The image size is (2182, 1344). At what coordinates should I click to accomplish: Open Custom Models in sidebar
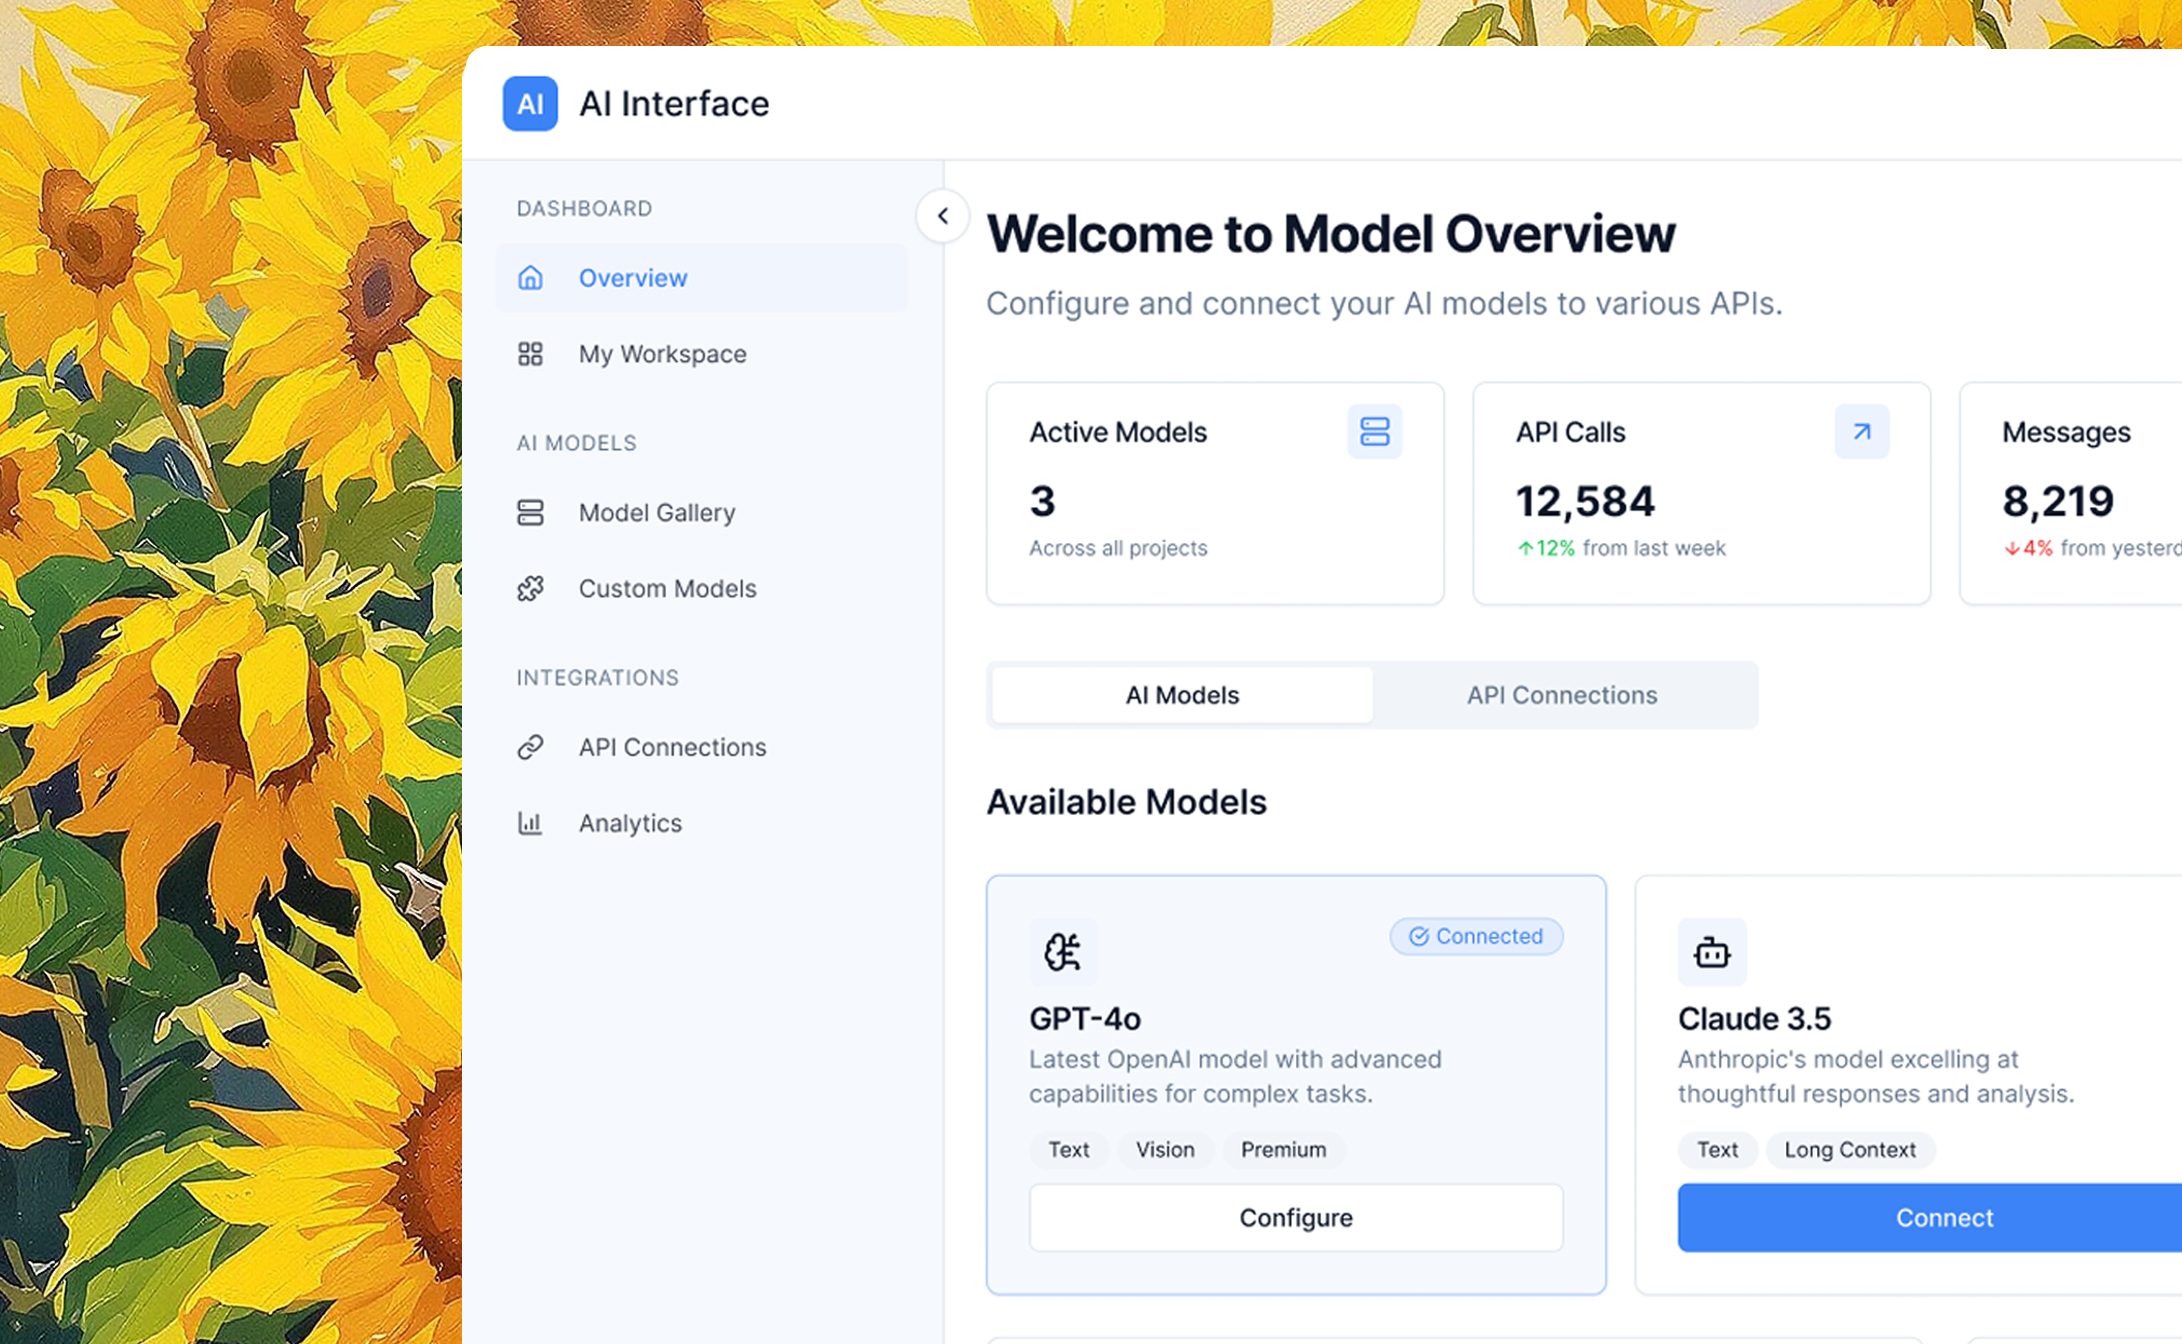[x=701, y=589]
